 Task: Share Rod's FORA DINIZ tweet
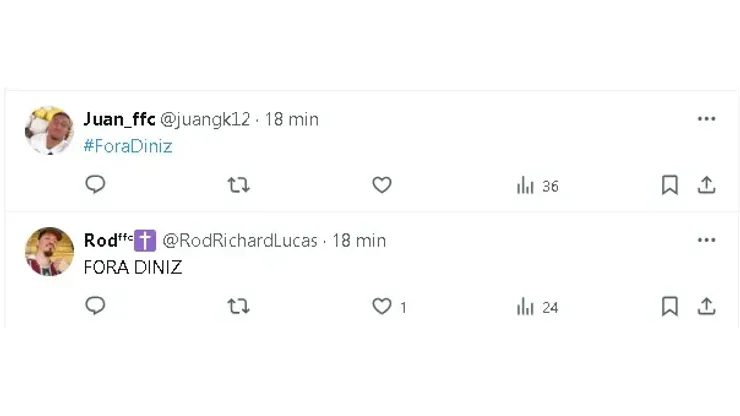tap(706, 306)
